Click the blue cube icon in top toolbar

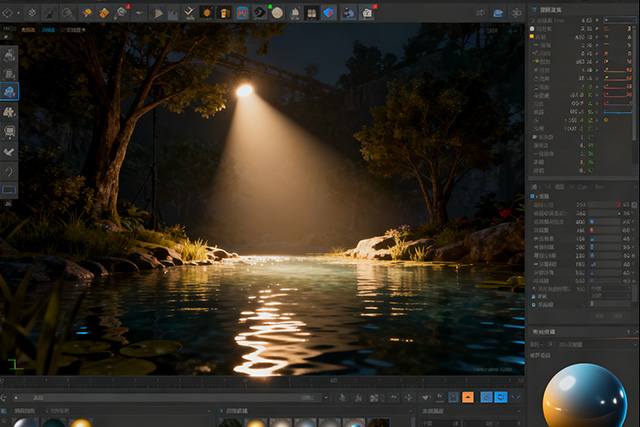[328, 13]
